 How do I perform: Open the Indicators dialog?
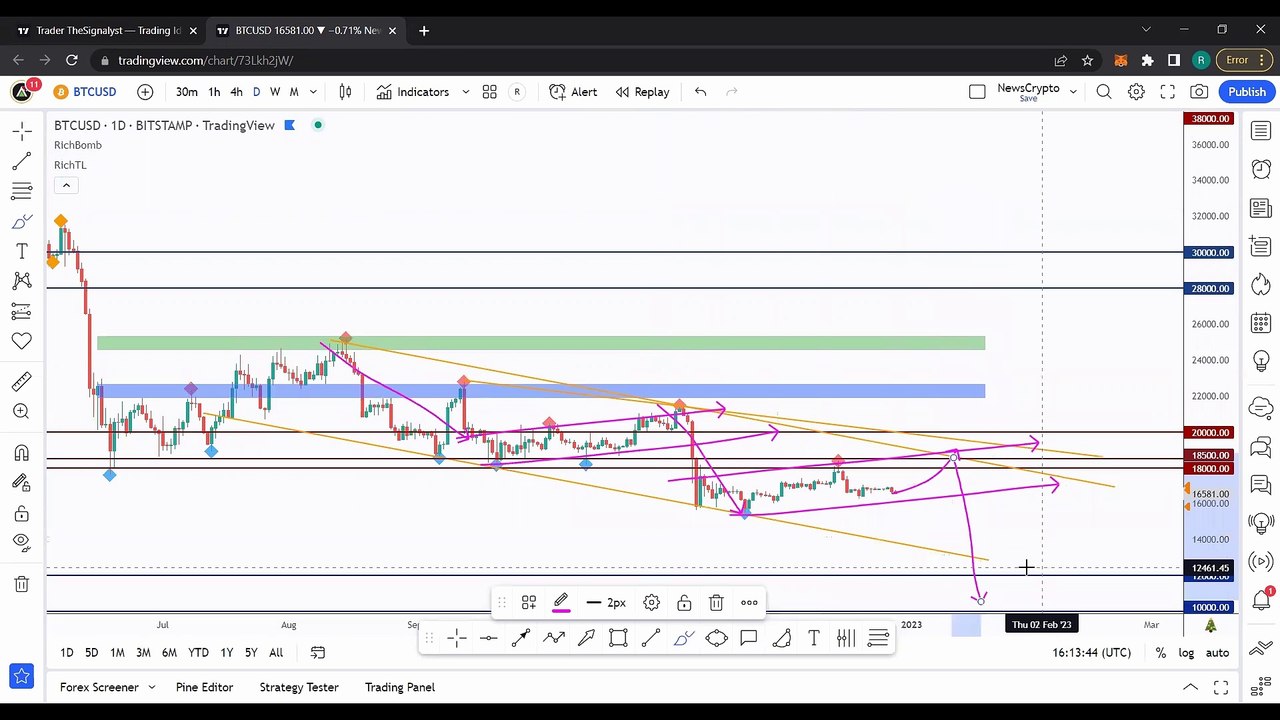[x=412, y=92]
